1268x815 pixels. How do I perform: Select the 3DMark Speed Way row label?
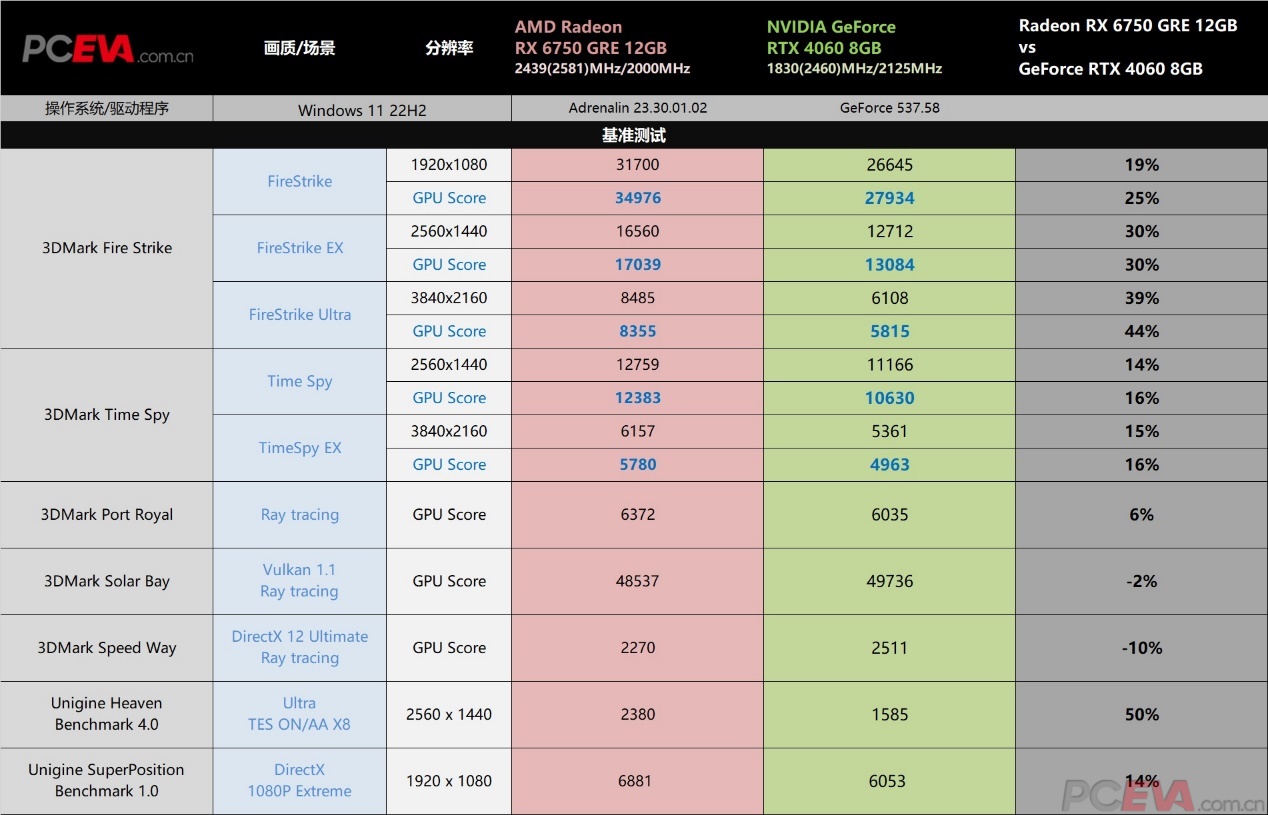click(107, 648)
